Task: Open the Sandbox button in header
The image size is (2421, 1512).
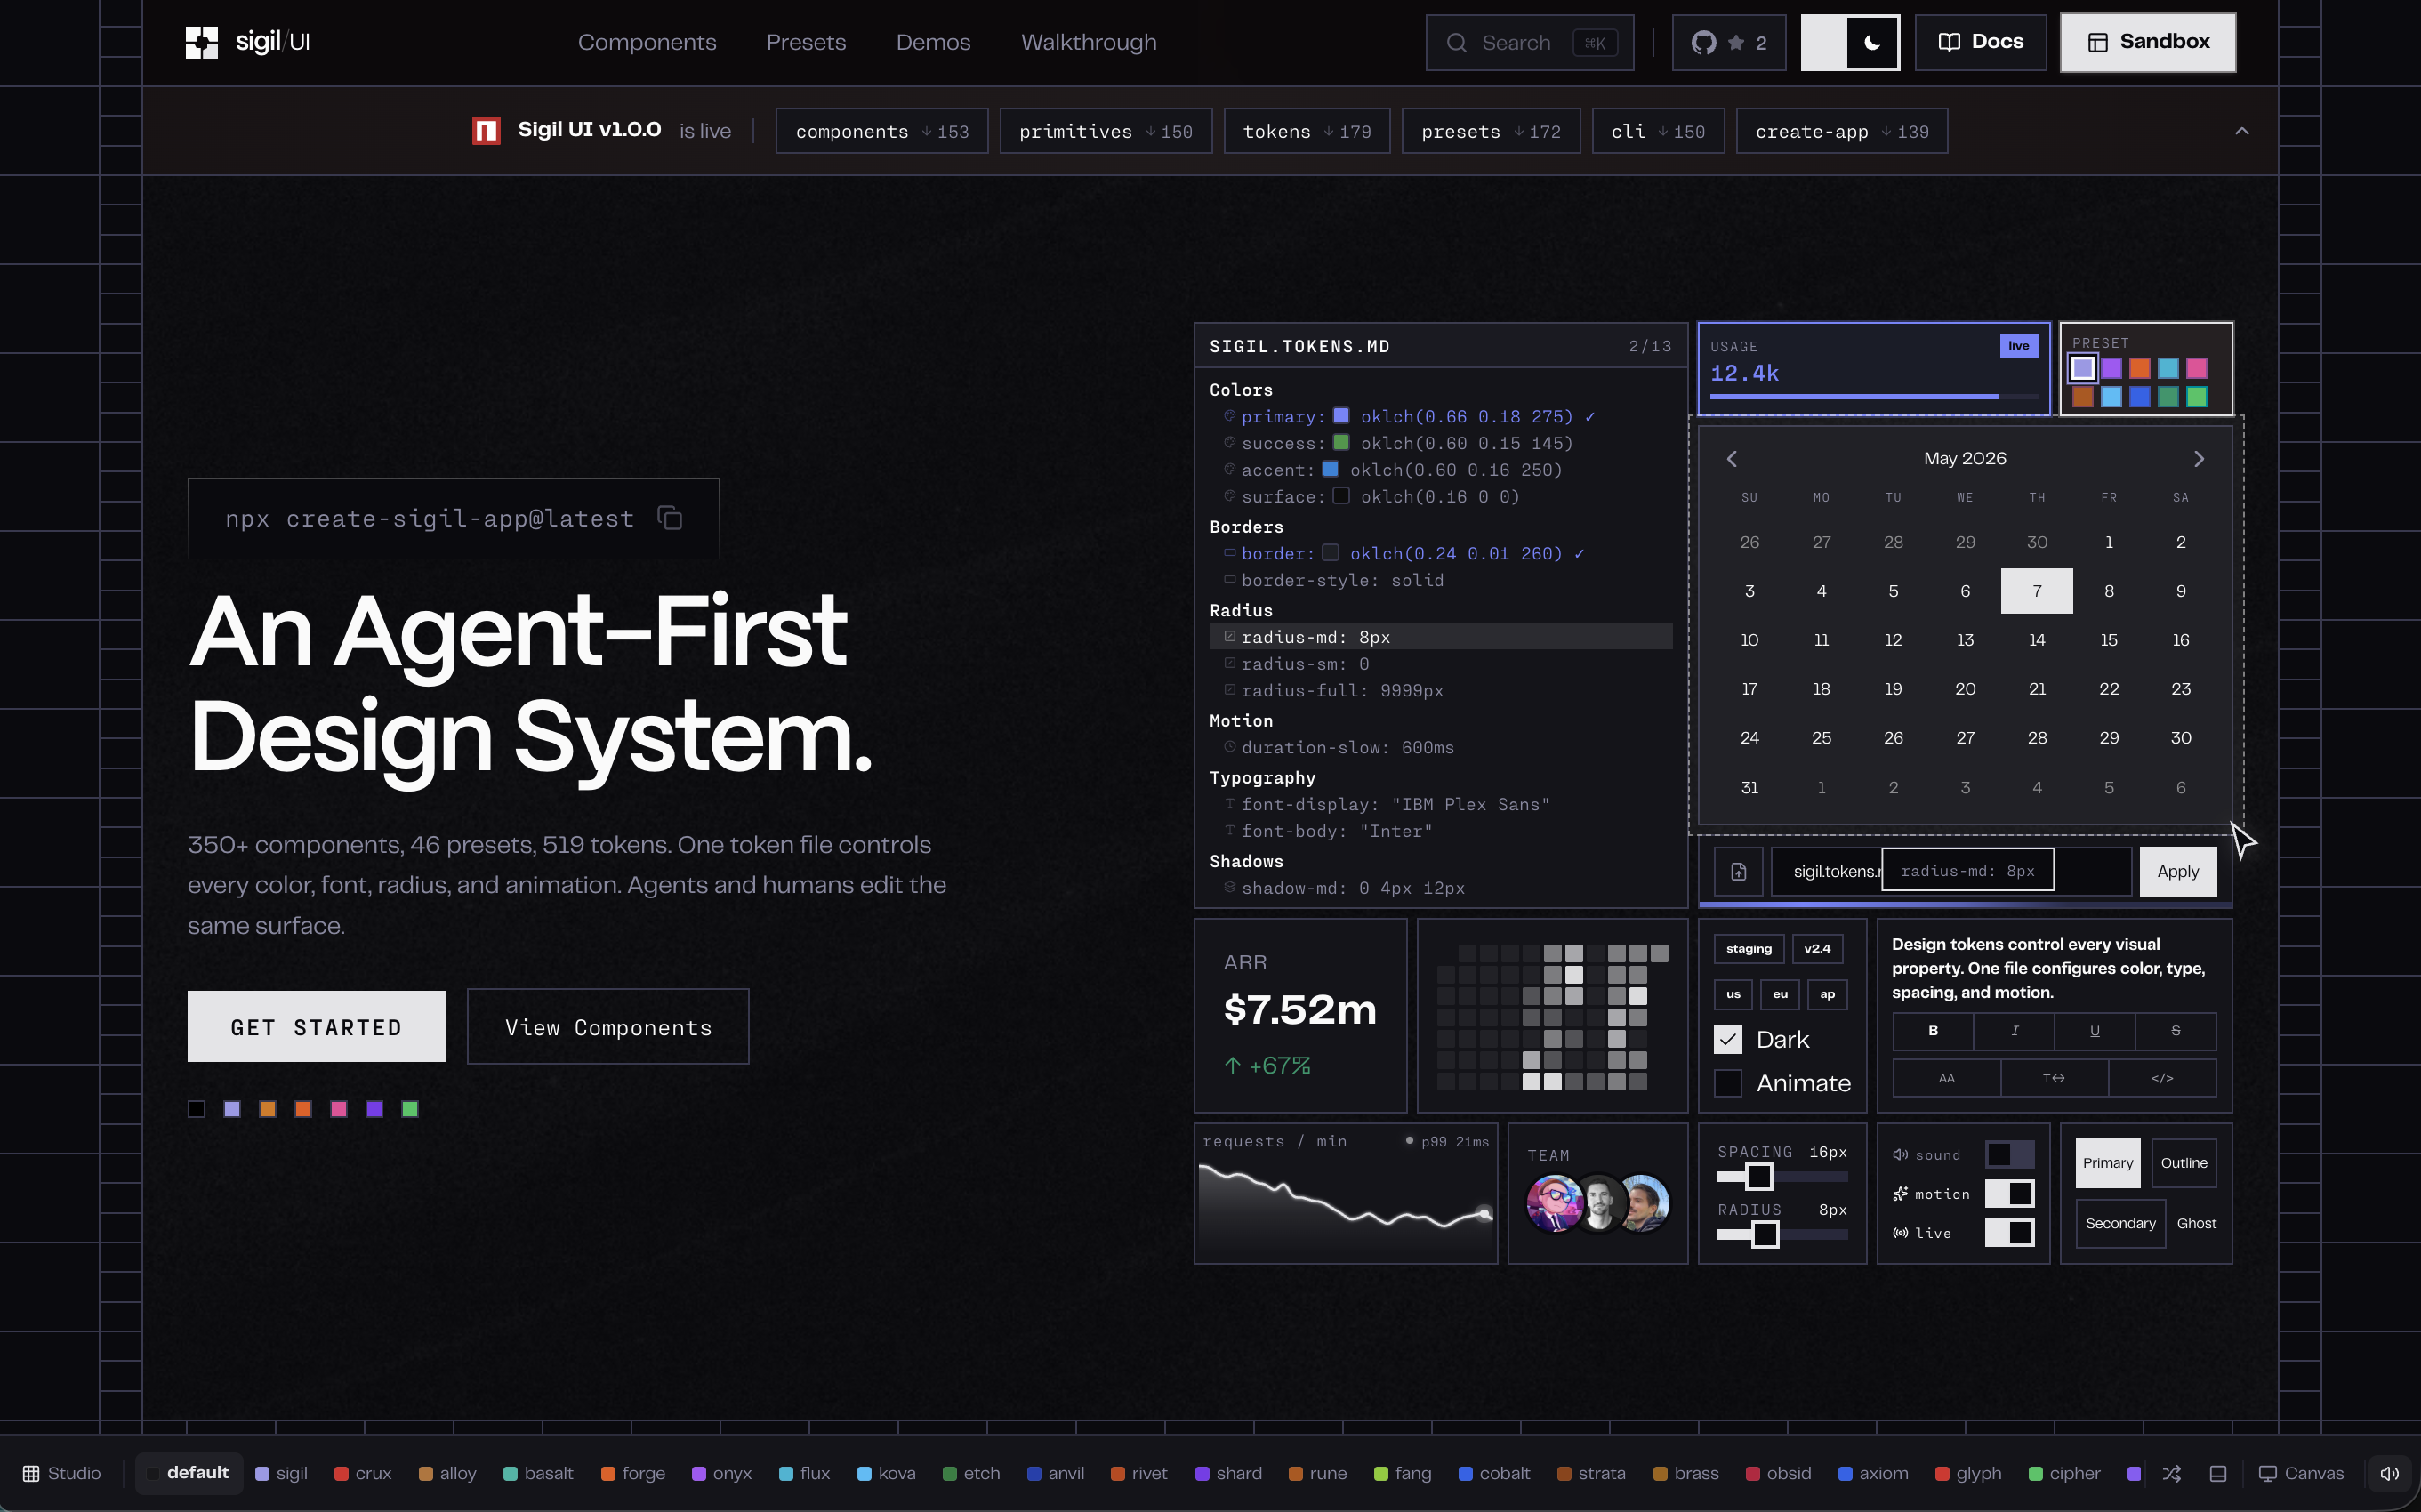Action: (2147, 42)
